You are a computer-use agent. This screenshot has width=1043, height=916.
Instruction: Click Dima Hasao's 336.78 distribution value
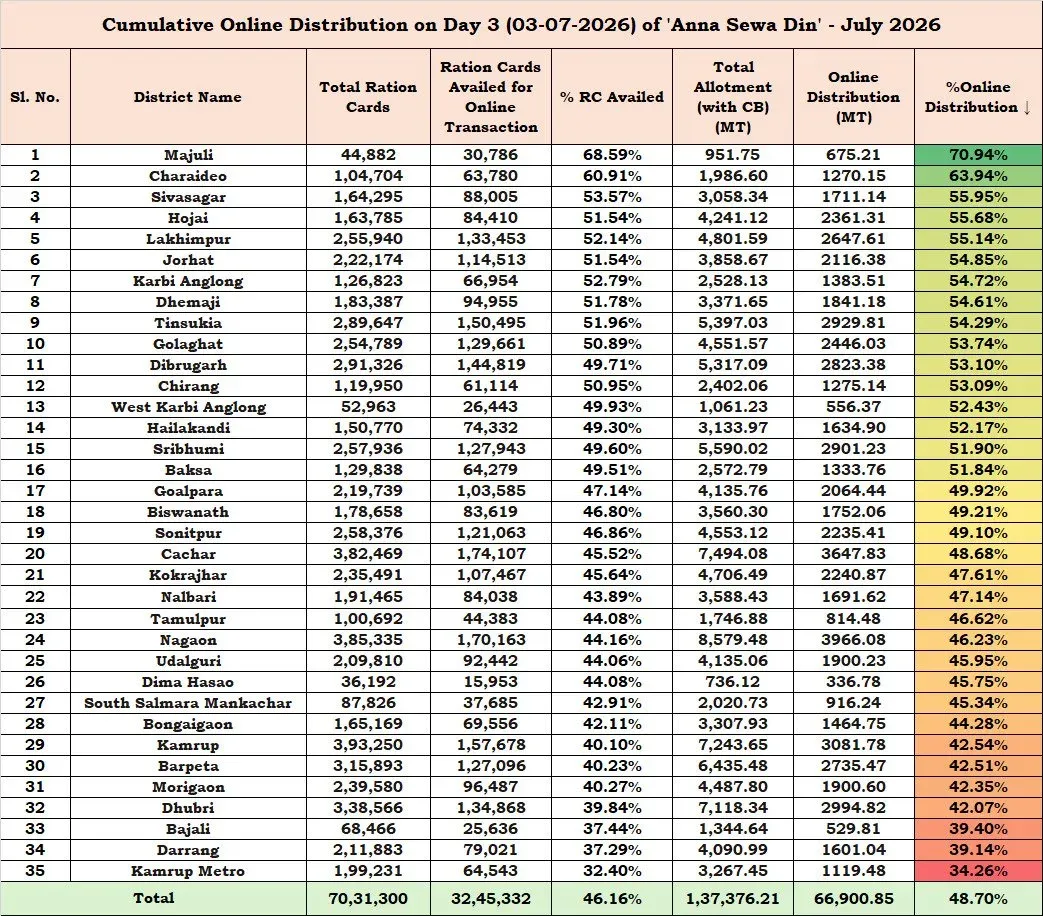tap(853, 682)
